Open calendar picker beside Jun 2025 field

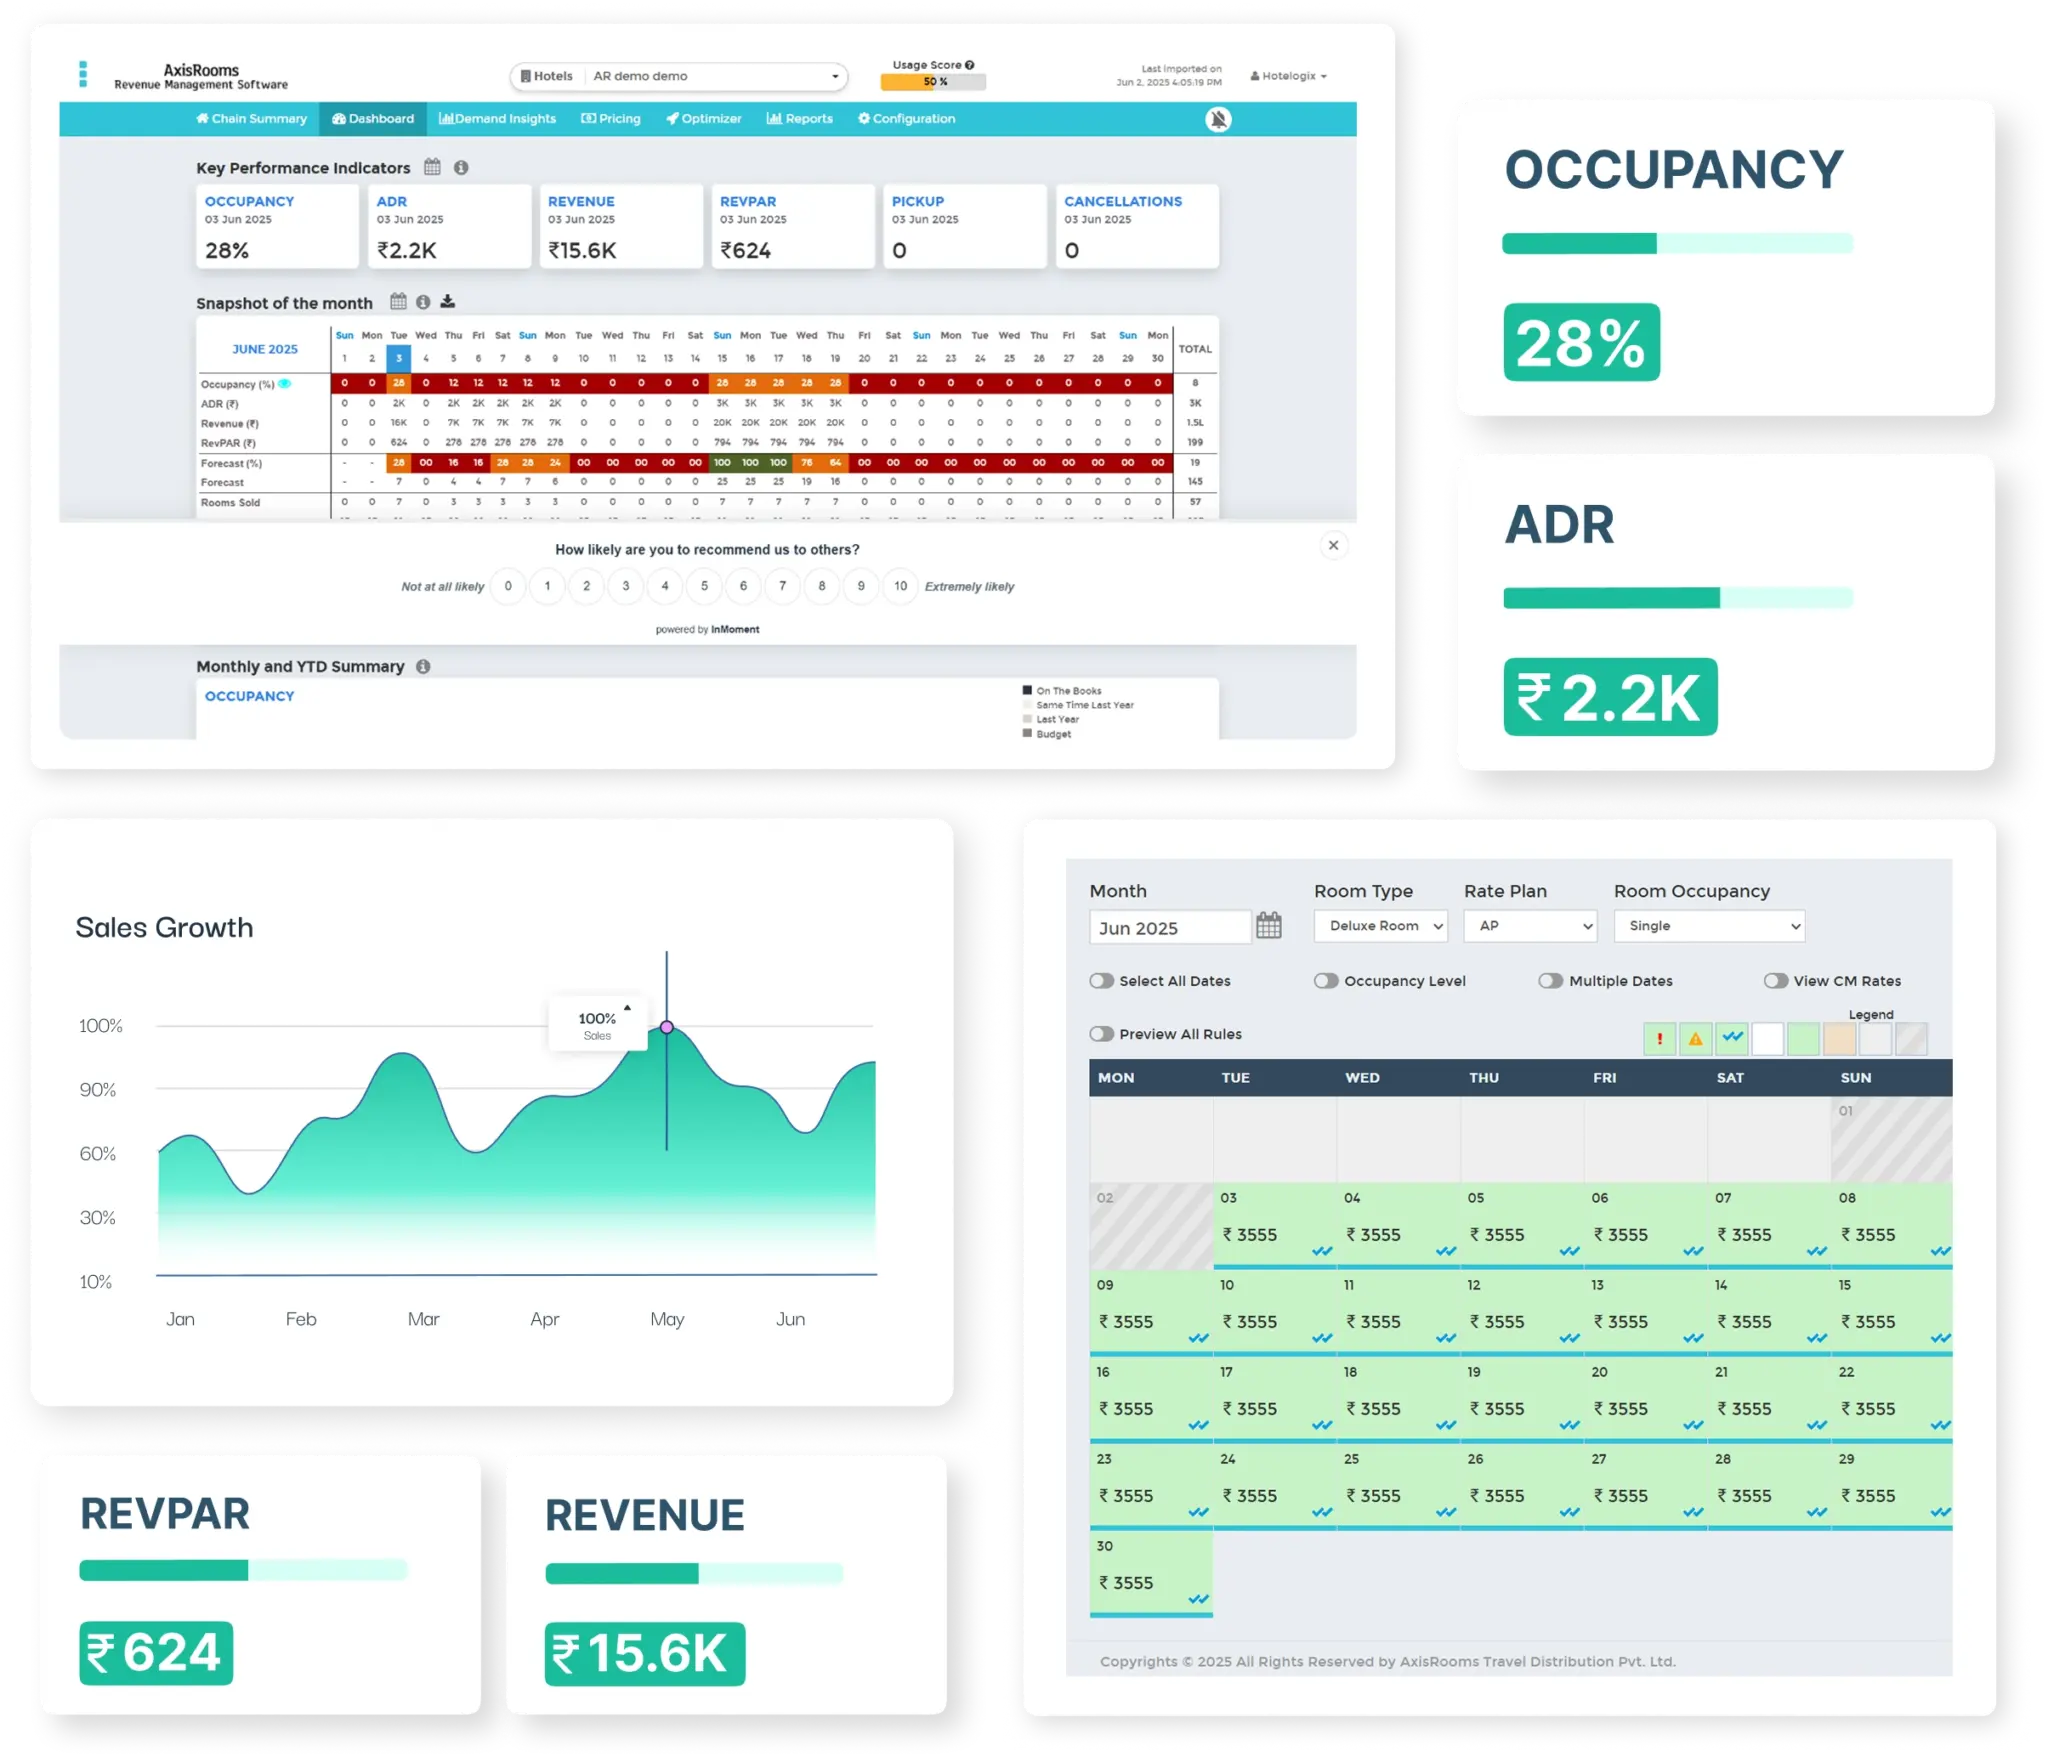tap(1269, 925)
